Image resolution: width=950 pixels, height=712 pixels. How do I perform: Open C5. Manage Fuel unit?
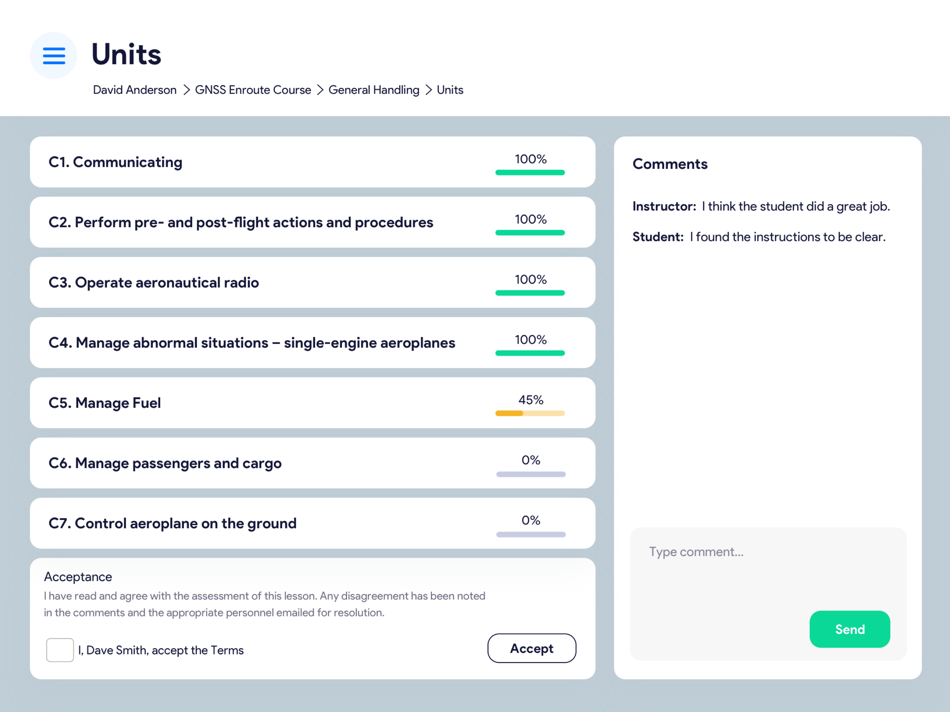tap(313, 402)
